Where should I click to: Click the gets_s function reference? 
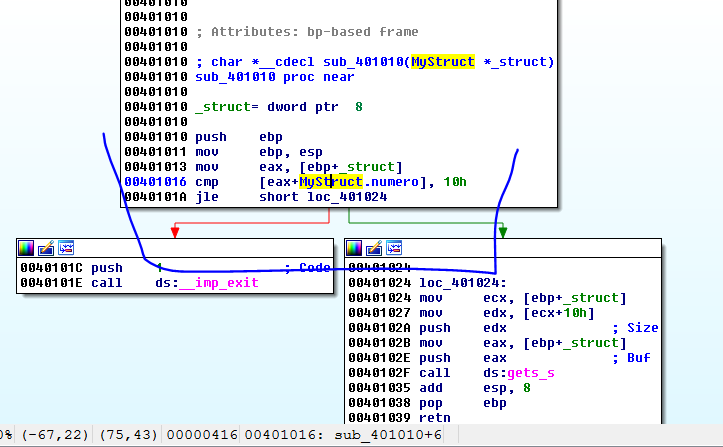(x=530, y=372)
